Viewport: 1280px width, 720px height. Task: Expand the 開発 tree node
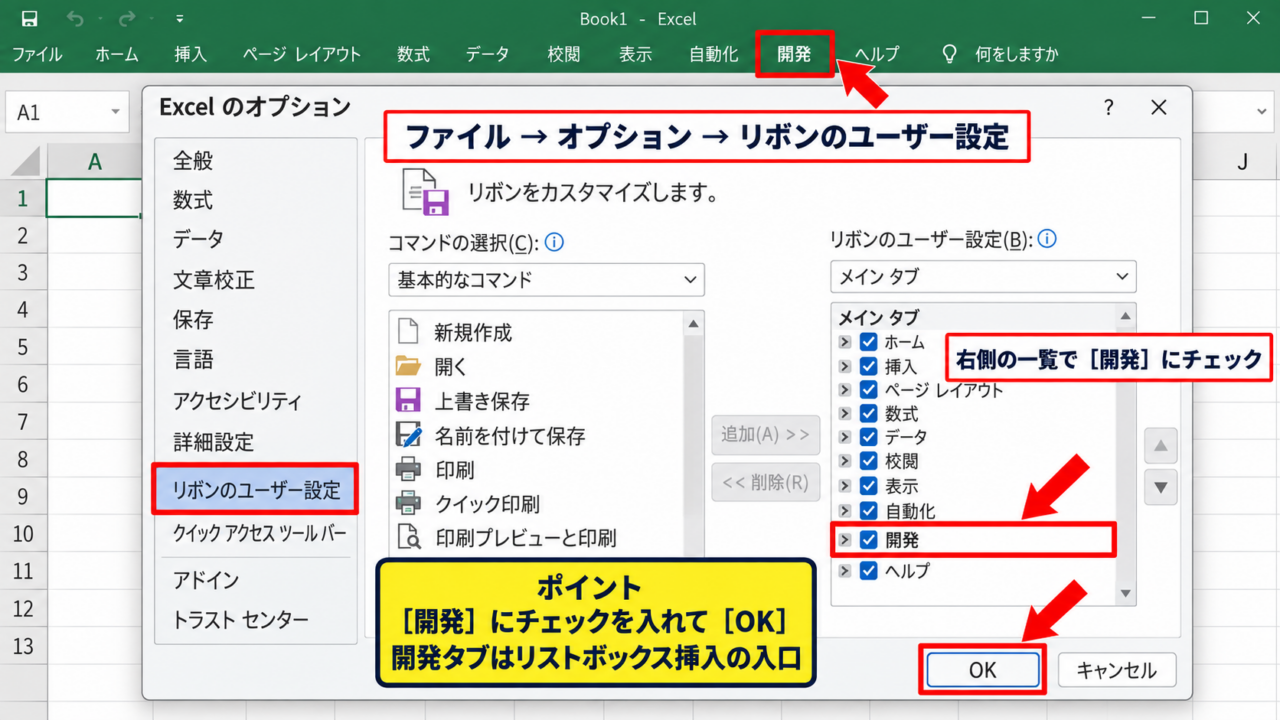click(x=845, y=540)
